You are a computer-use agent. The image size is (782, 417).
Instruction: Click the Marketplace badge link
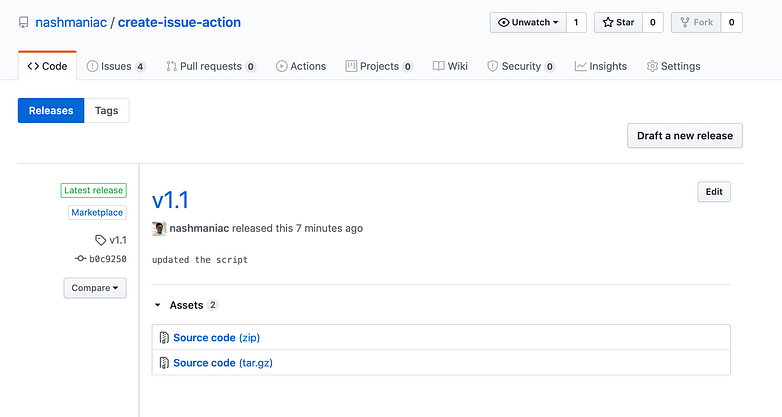point(97,212)
